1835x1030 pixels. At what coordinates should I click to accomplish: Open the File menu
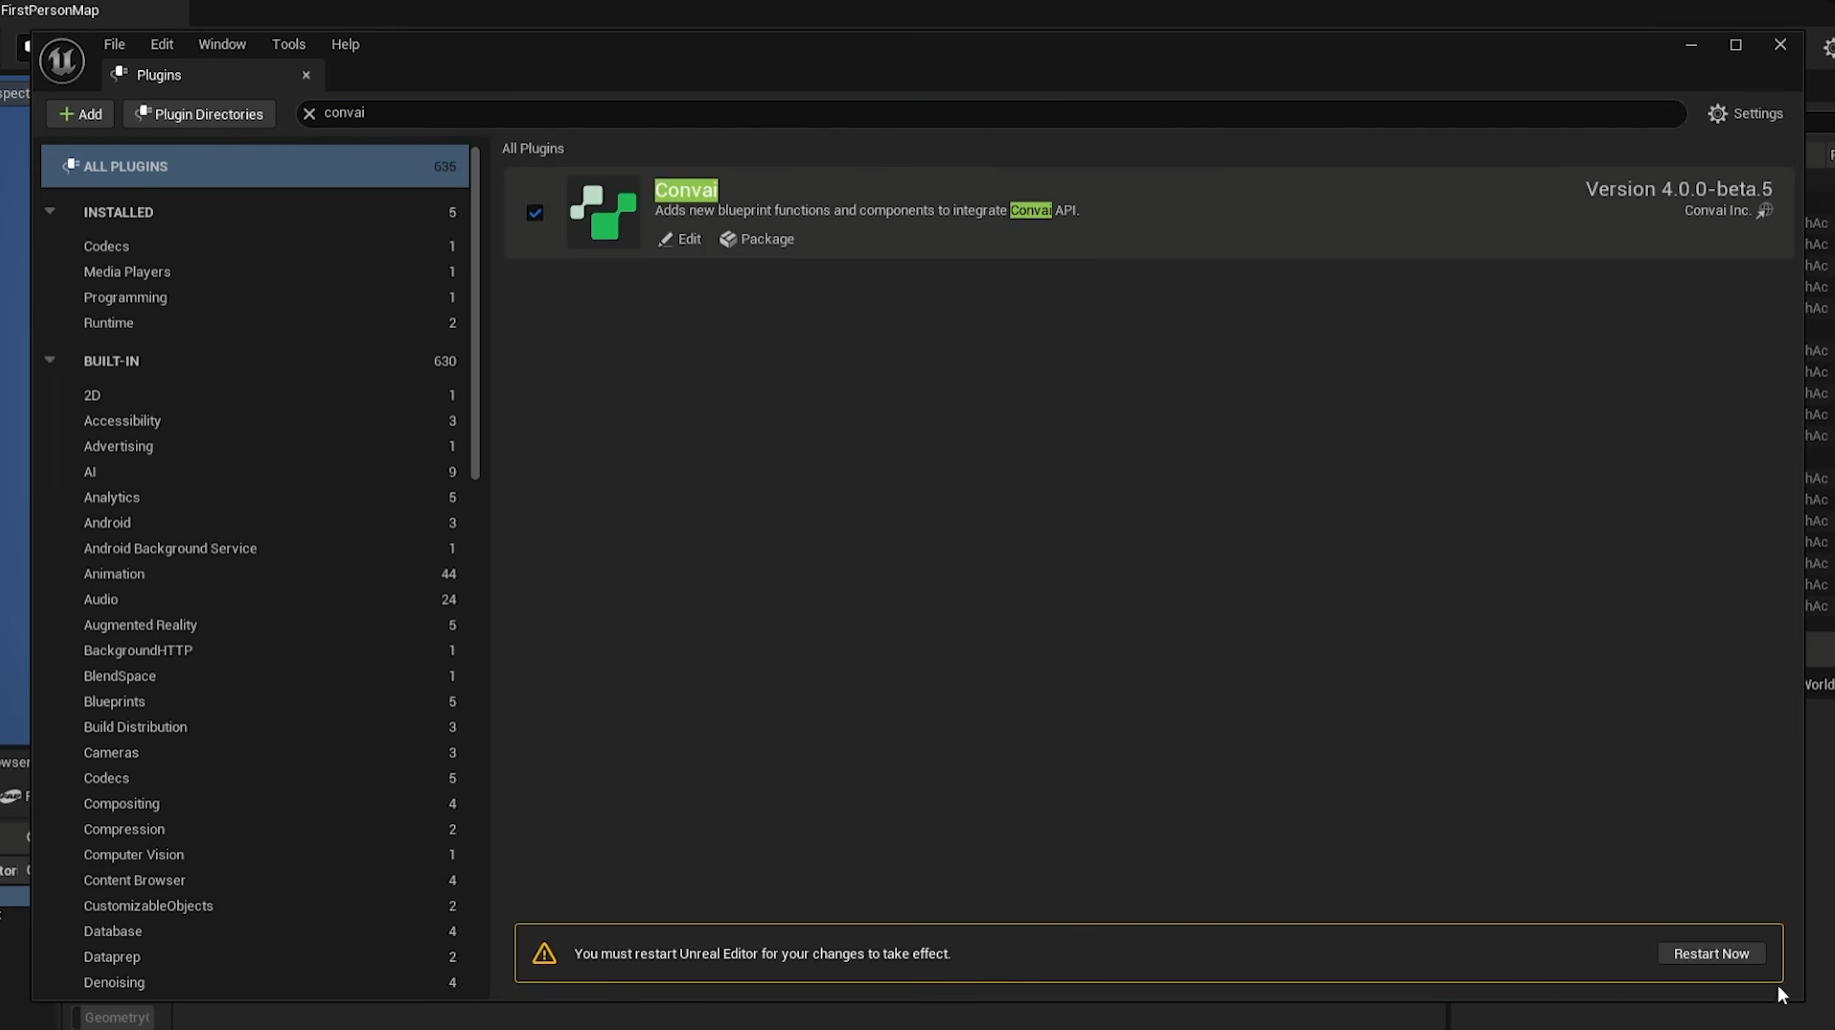(114, 44)
